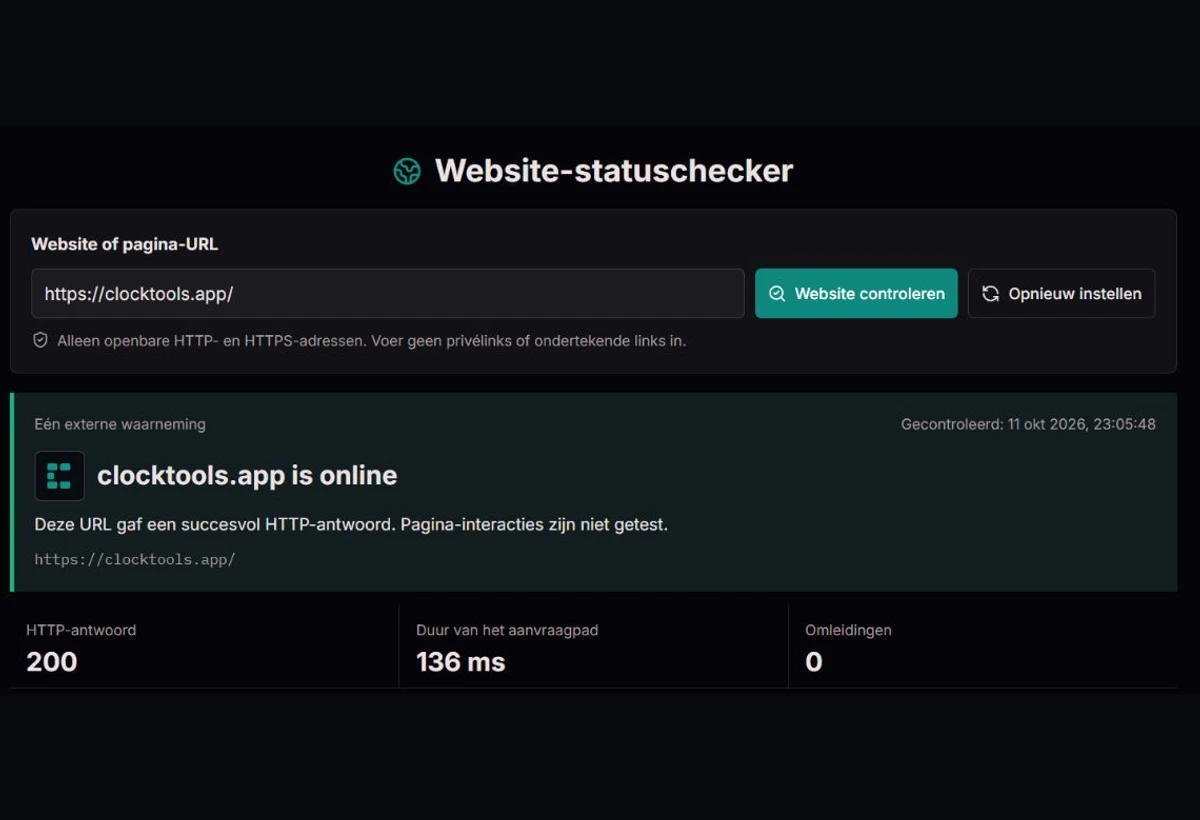
Task: Click the monospace https://clocktools.app/ result URL
Action: point(135,559)
